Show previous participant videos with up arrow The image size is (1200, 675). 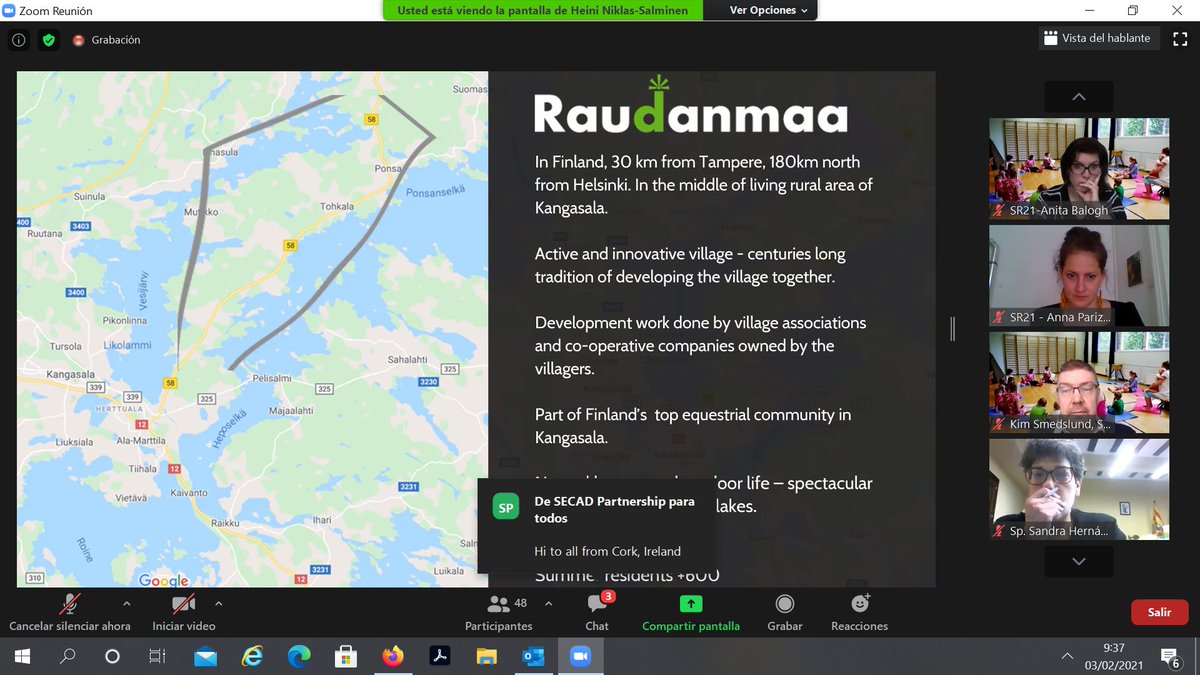pyautogui.click(x=1078, y=97)
